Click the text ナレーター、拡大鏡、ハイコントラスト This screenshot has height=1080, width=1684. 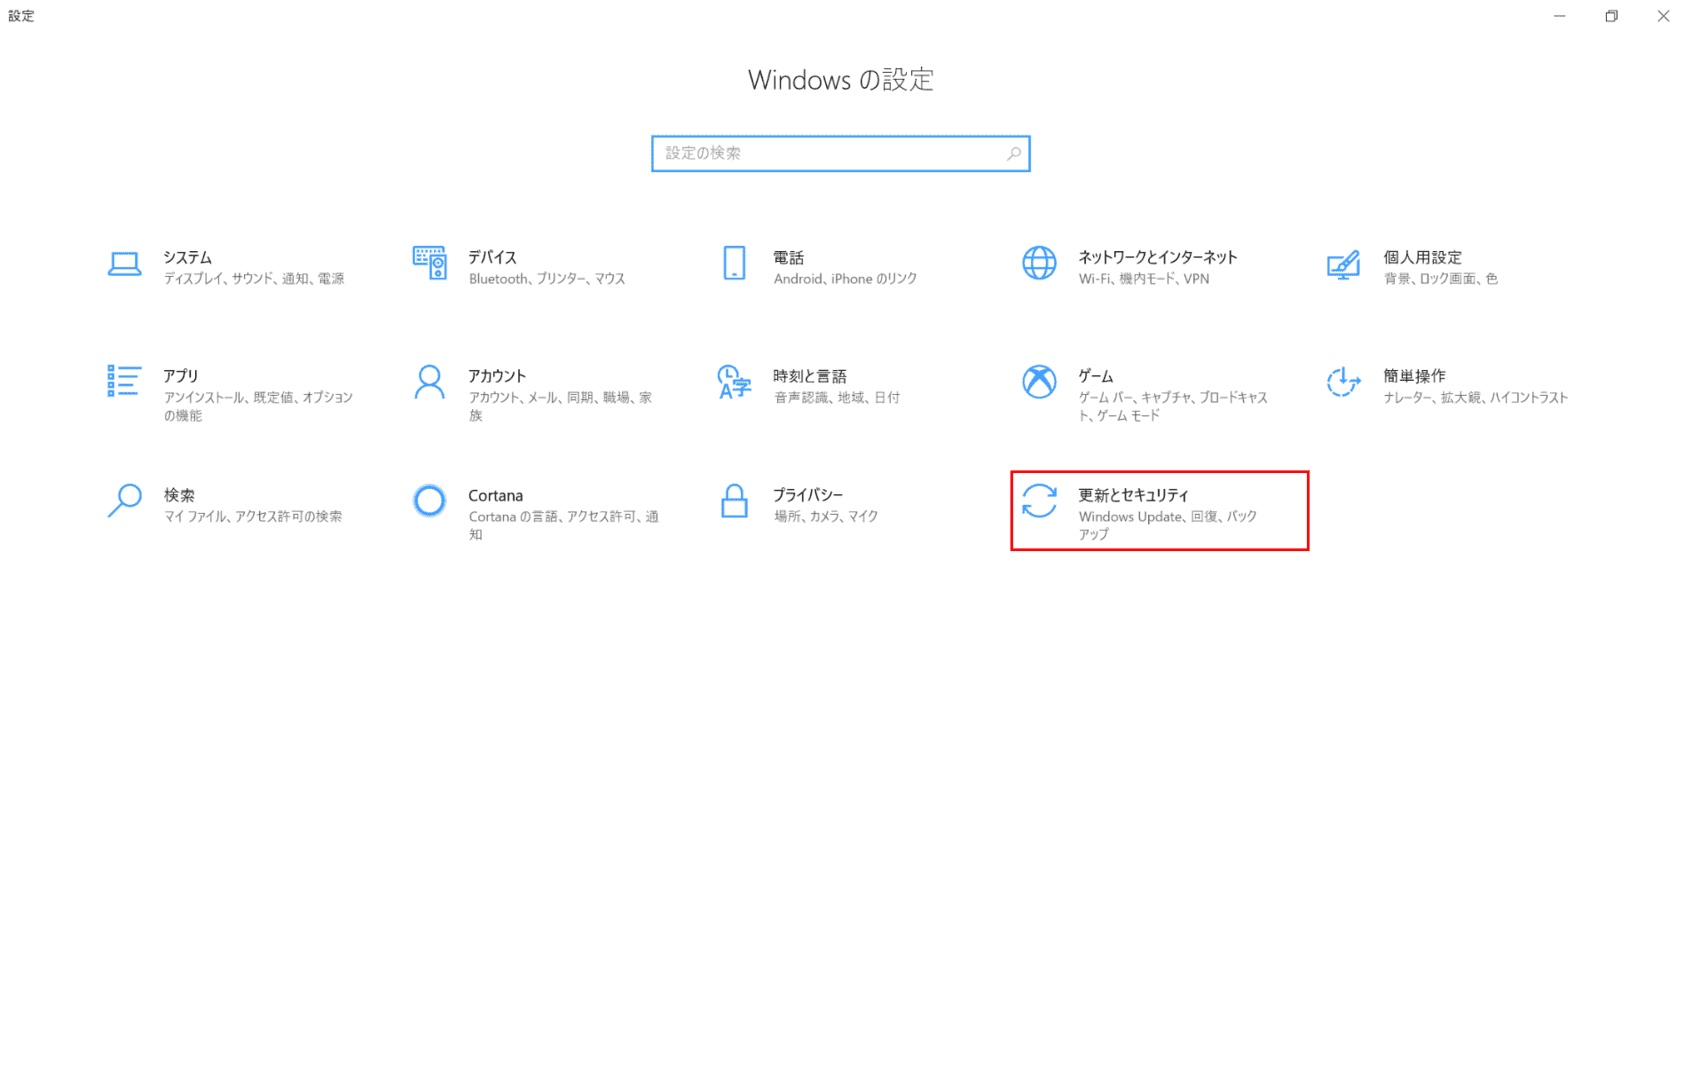click(x=1476, y=398)
